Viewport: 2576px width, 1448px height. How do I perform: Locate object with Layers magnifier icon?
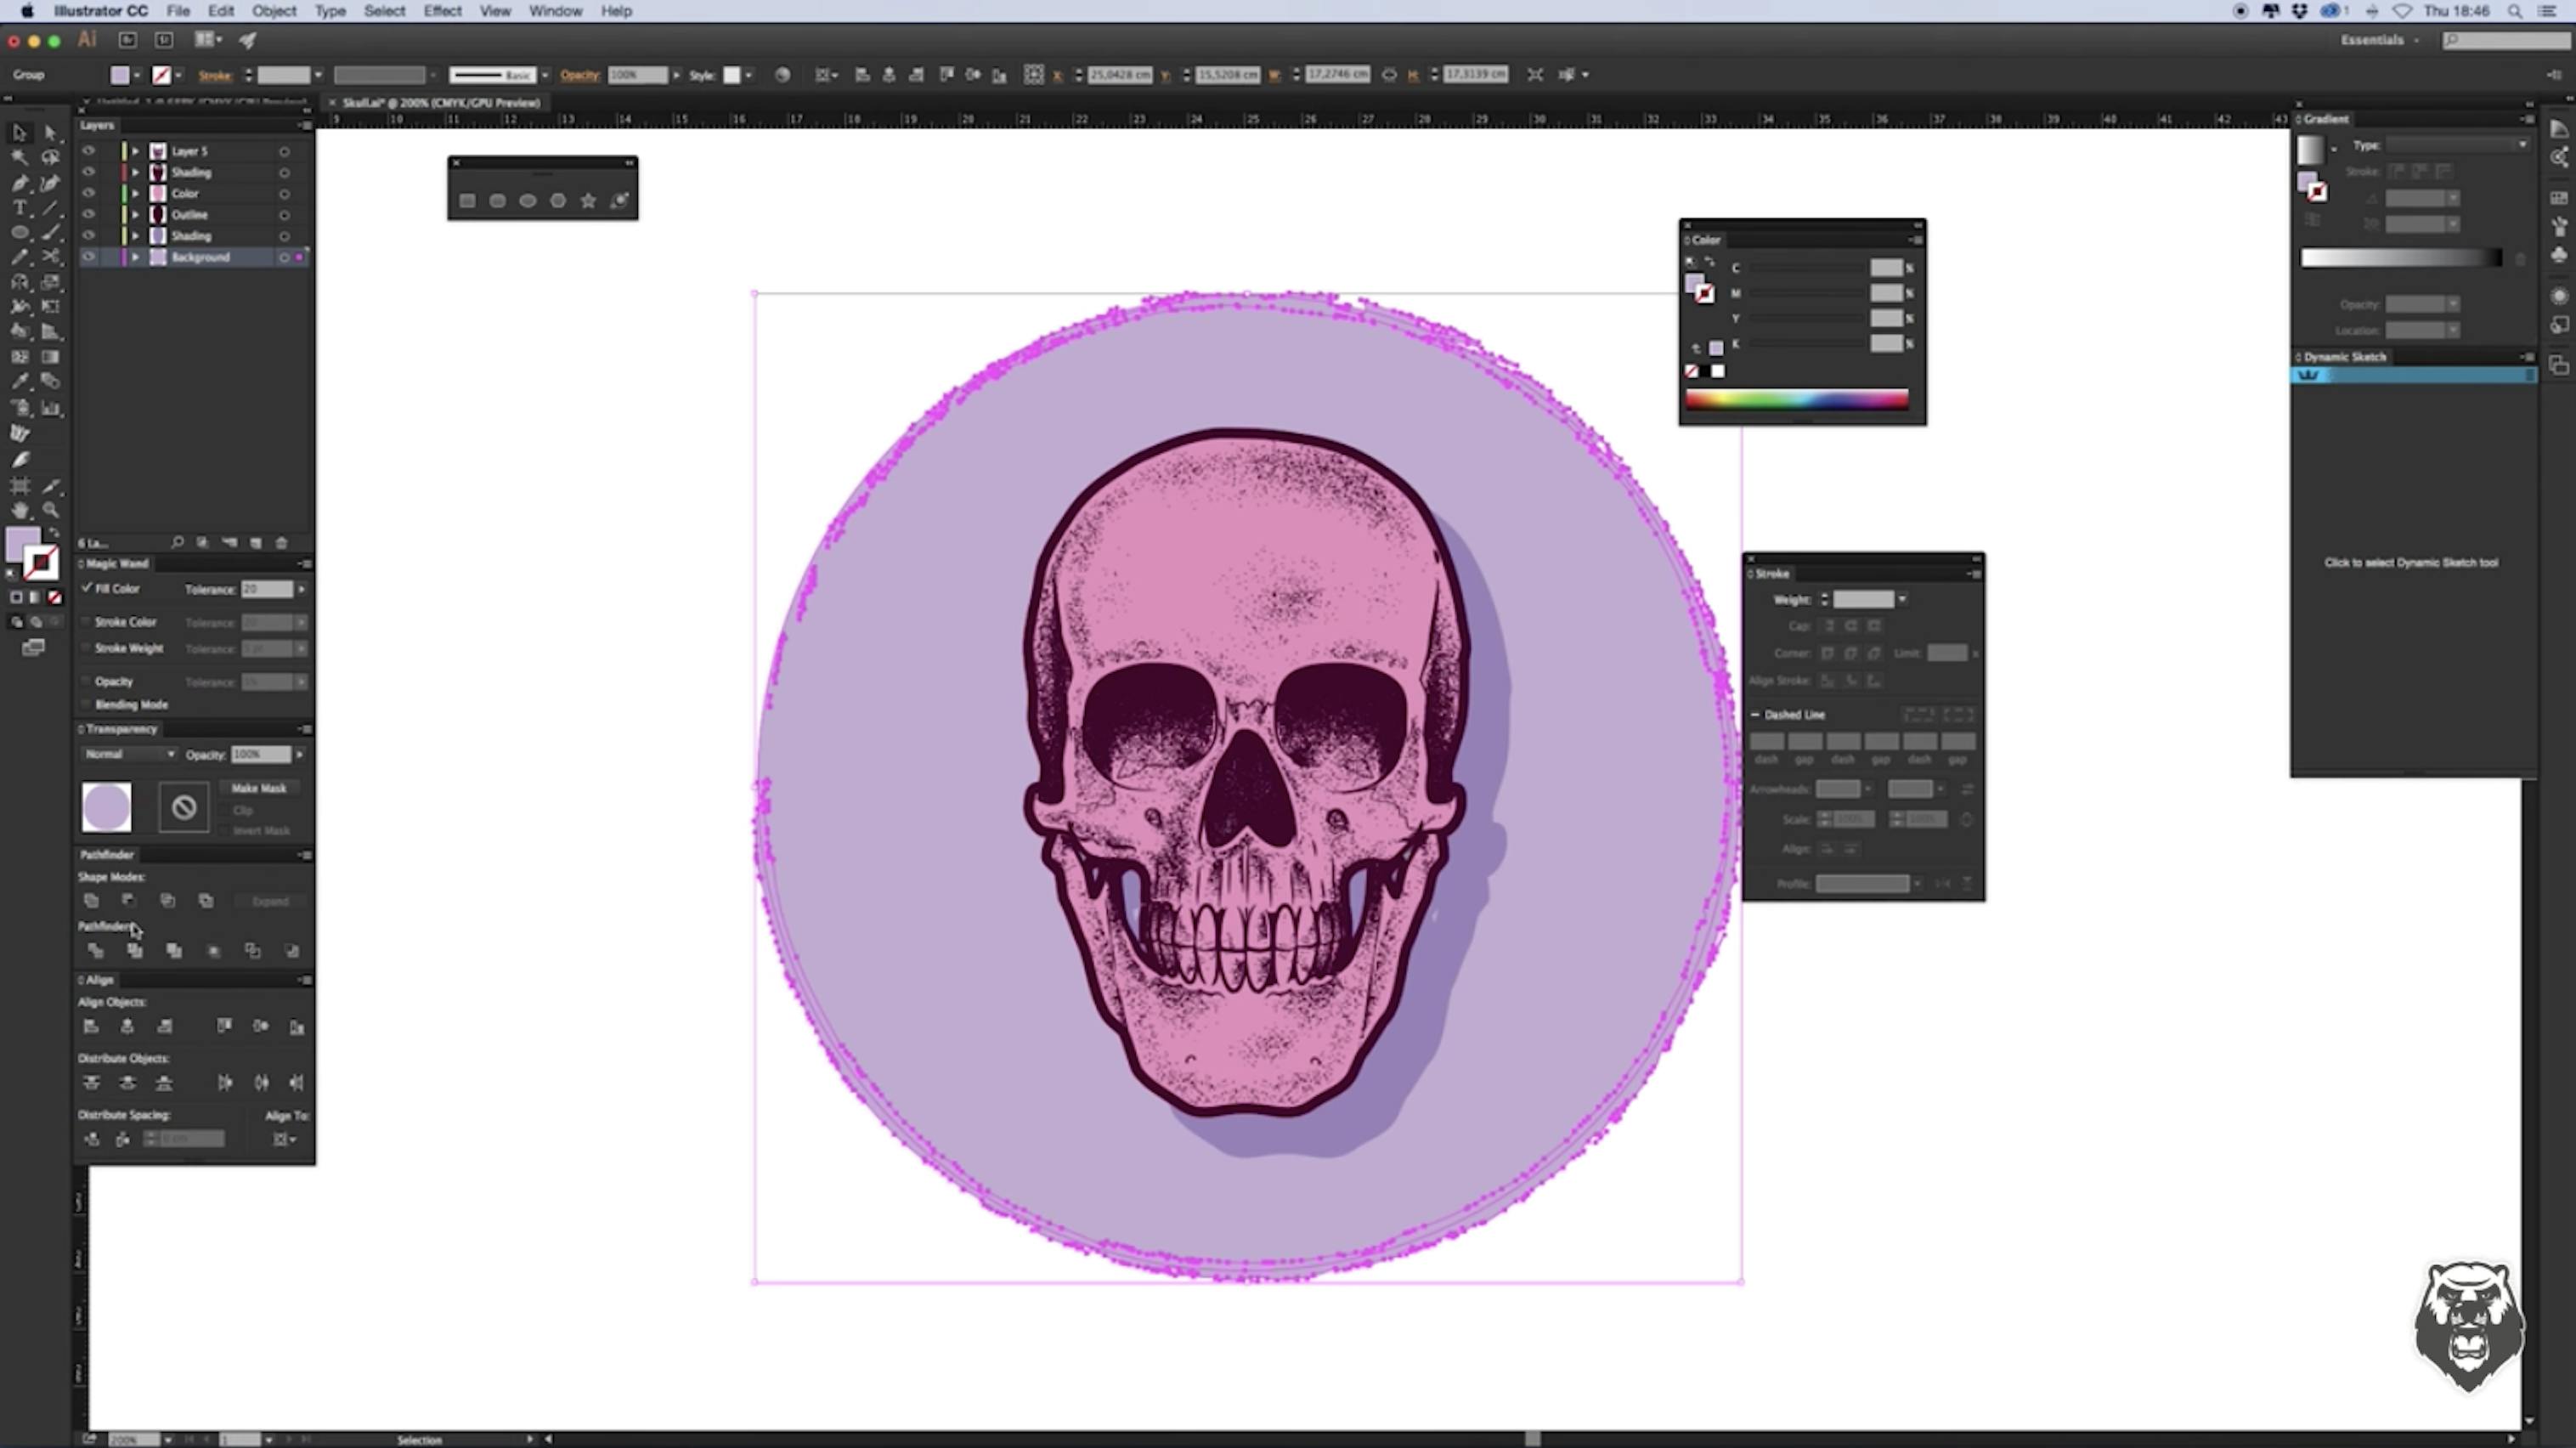click(x=177, y=543)
